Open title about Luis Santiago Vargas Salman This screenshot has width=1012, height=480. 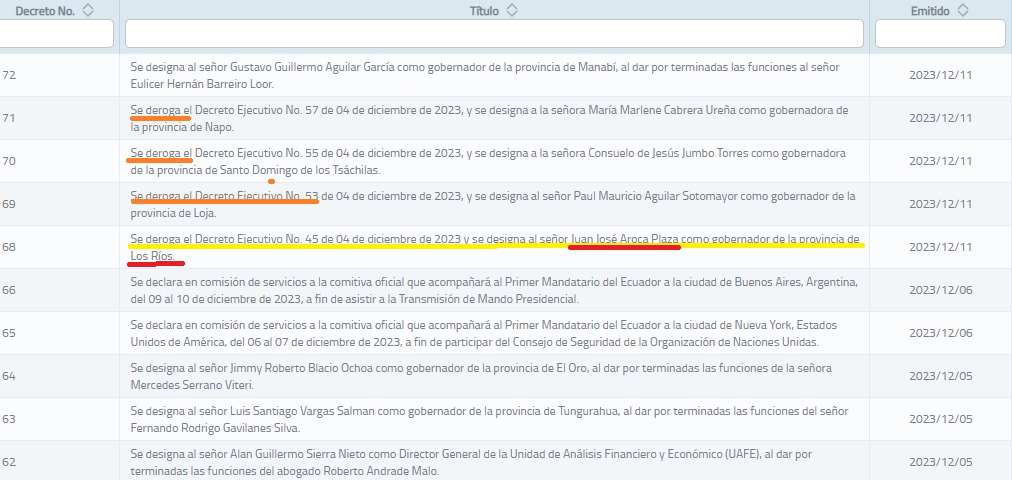pos(489,419)
